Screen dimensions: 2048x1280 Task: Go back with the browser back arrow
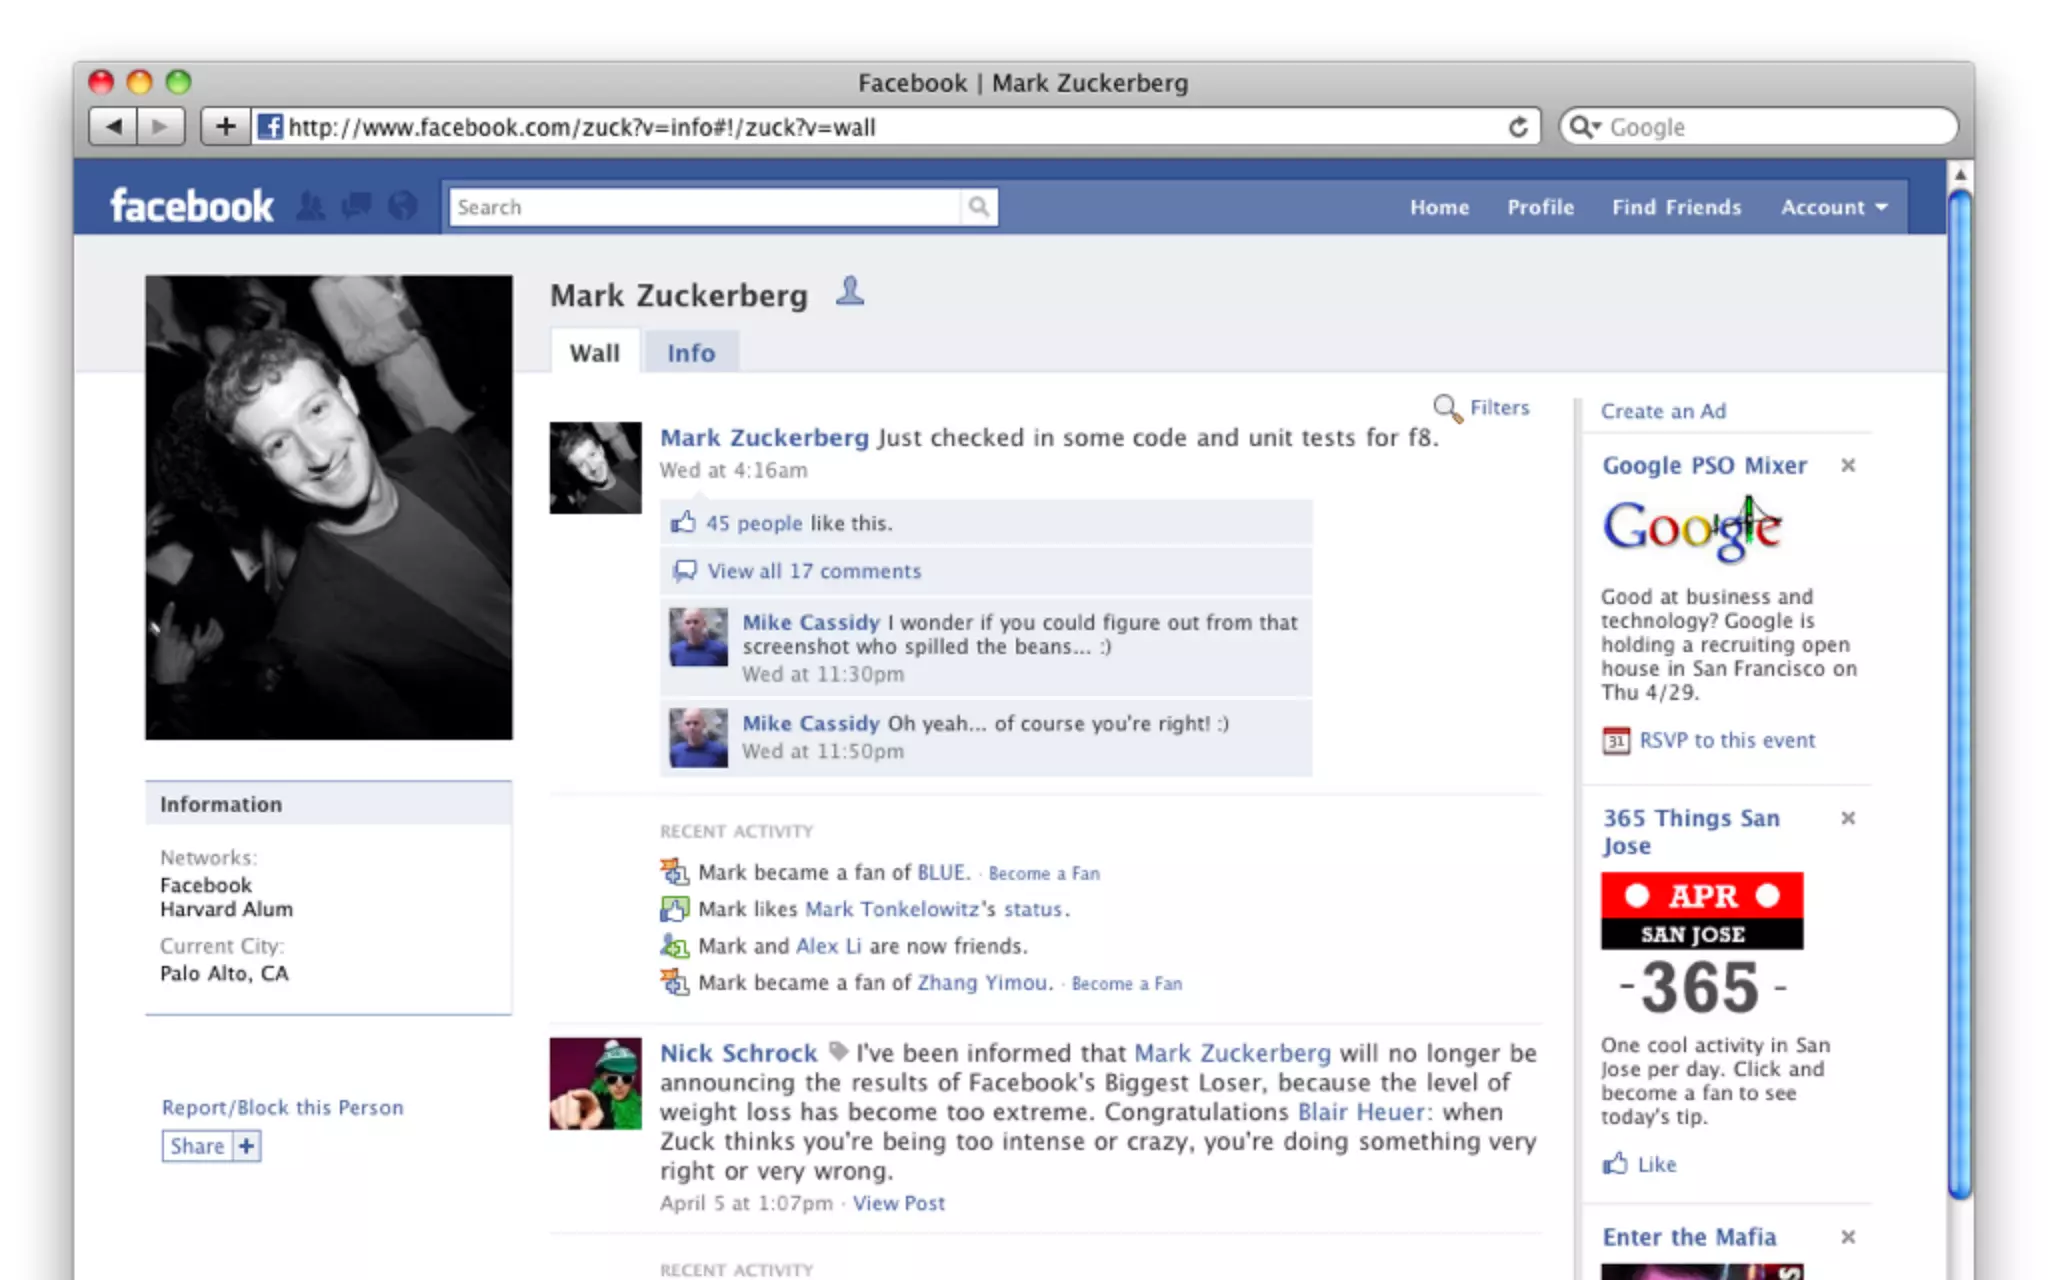(113, 127)
